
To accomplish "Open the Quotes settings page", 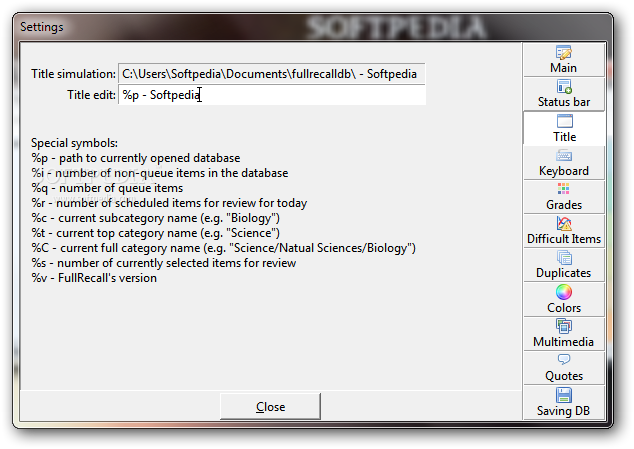I will pos(564,368).
